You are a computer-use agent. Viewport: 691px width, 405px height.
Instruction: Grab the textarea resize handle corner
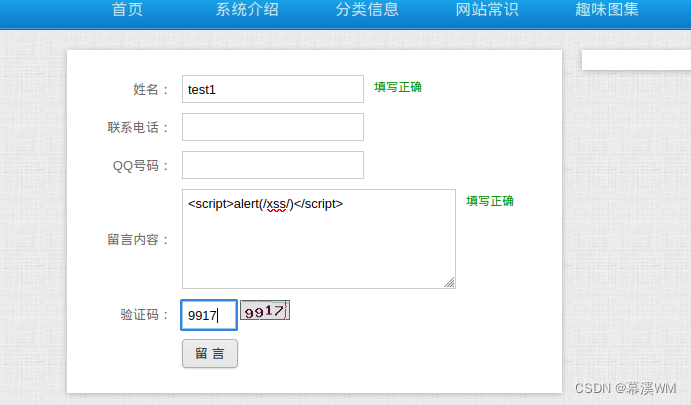450,283
